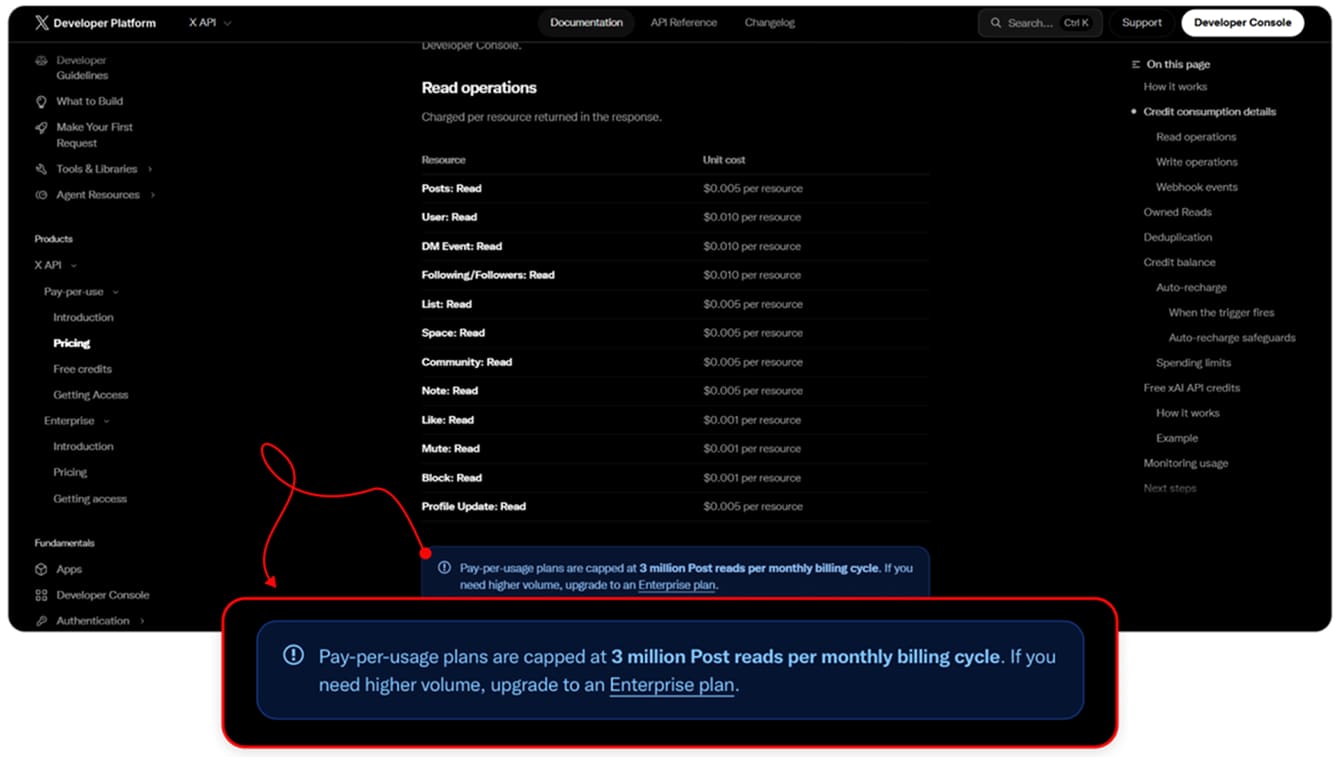Open Introduction under Enterprise
The height and width of the screenshot is (757, 1340).
tap(83, 448)
